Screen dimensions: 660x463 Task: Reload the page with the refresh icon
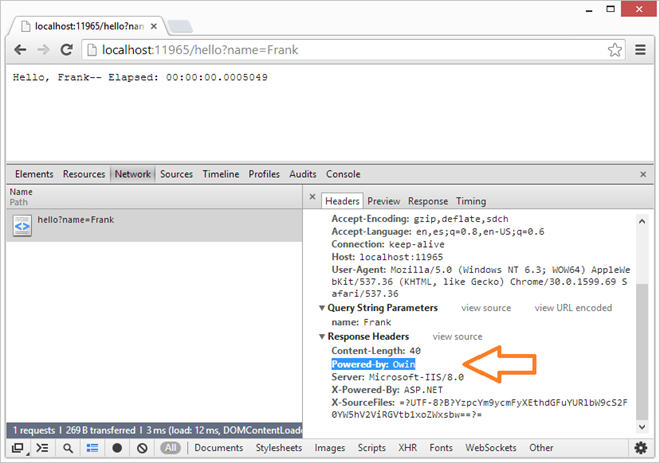pos(67,50)
